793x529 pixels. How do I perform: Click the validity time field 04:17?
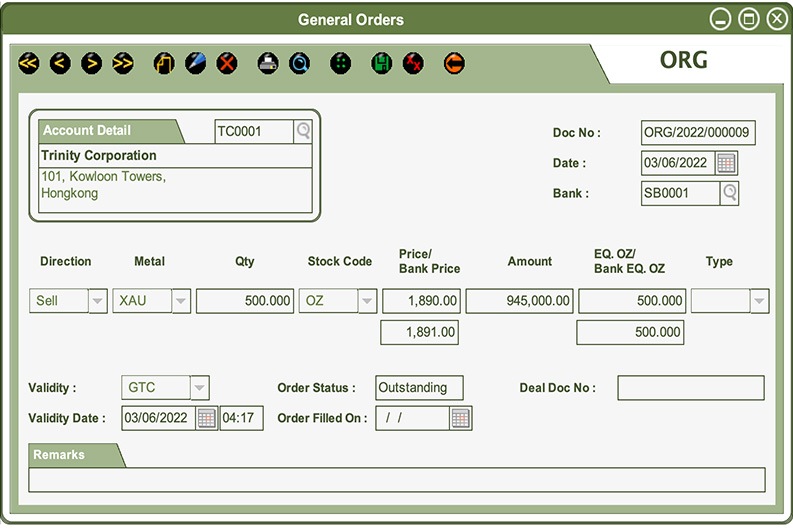pyautogui.click(x=241, y=418)
